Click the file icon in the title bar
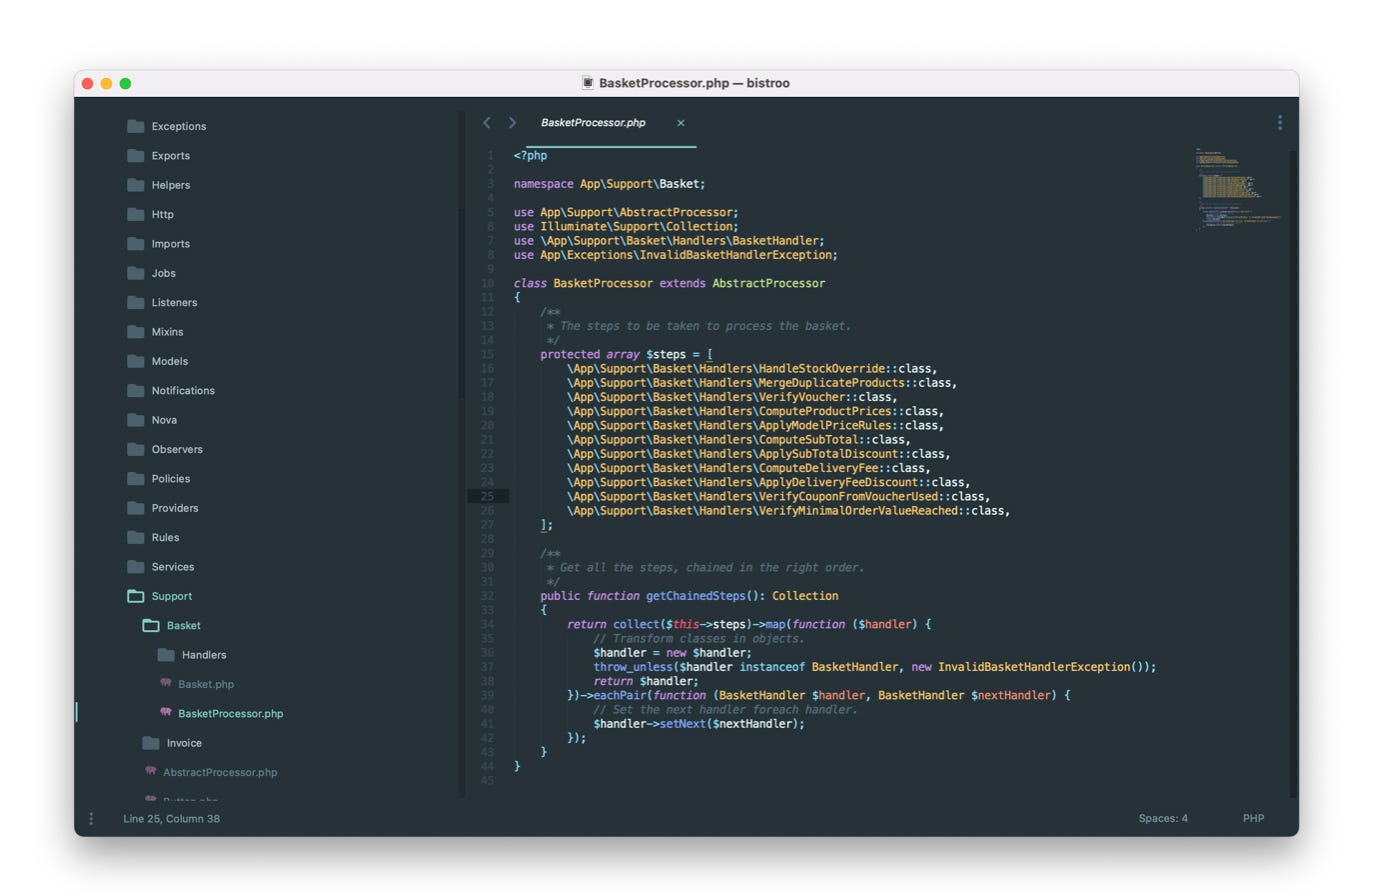This screenshot has width=1379, height=893. (x=588, y=83)
